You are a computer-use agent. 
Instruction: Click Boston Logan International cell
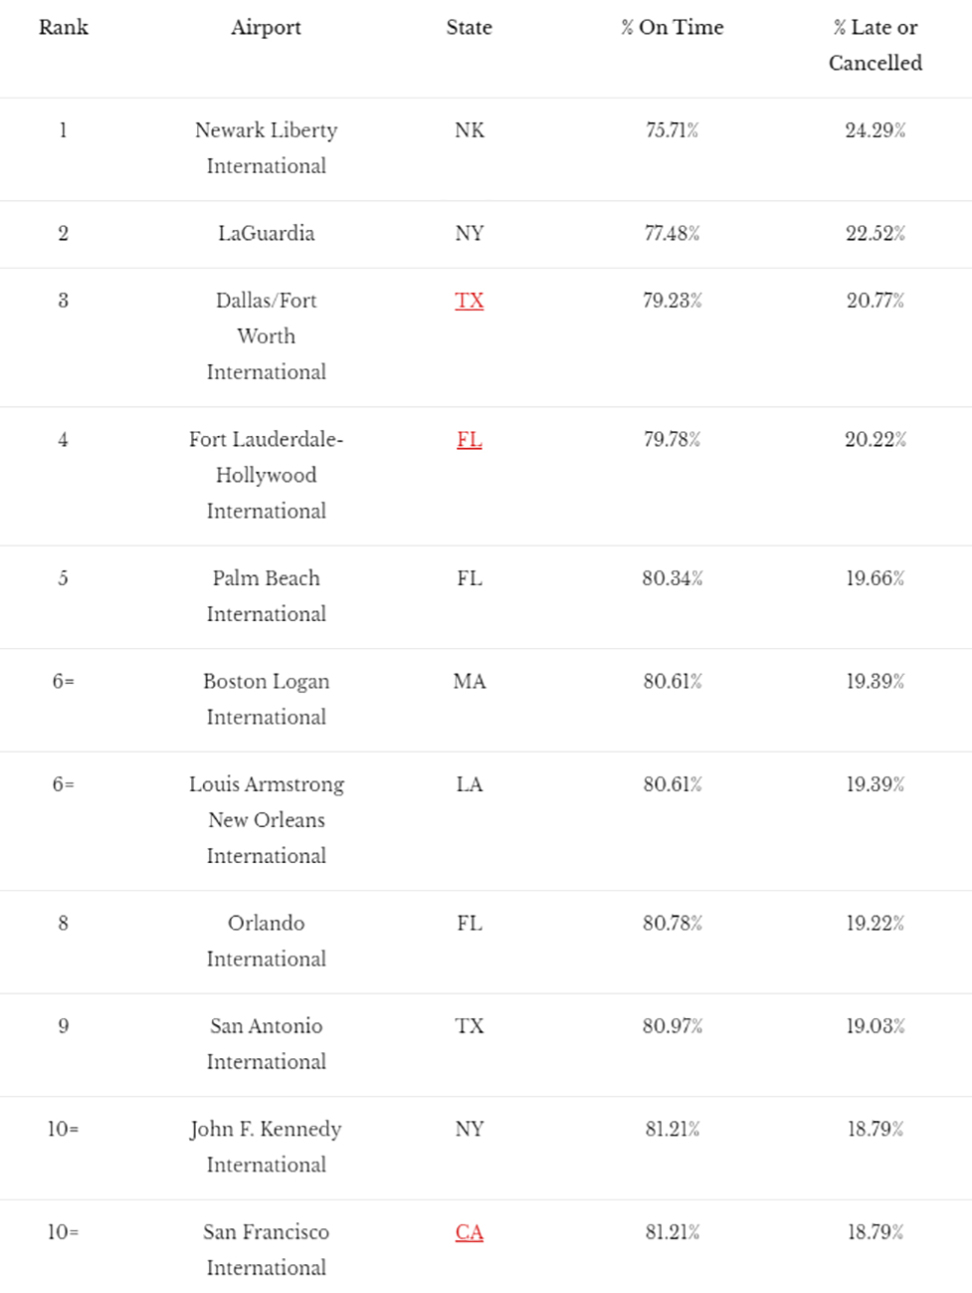click(x=266, y=699)
